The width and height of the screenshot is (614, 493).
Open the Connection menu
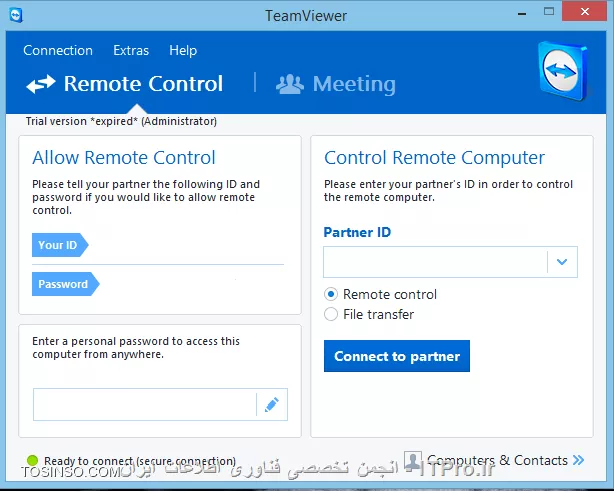coord(58,51)
